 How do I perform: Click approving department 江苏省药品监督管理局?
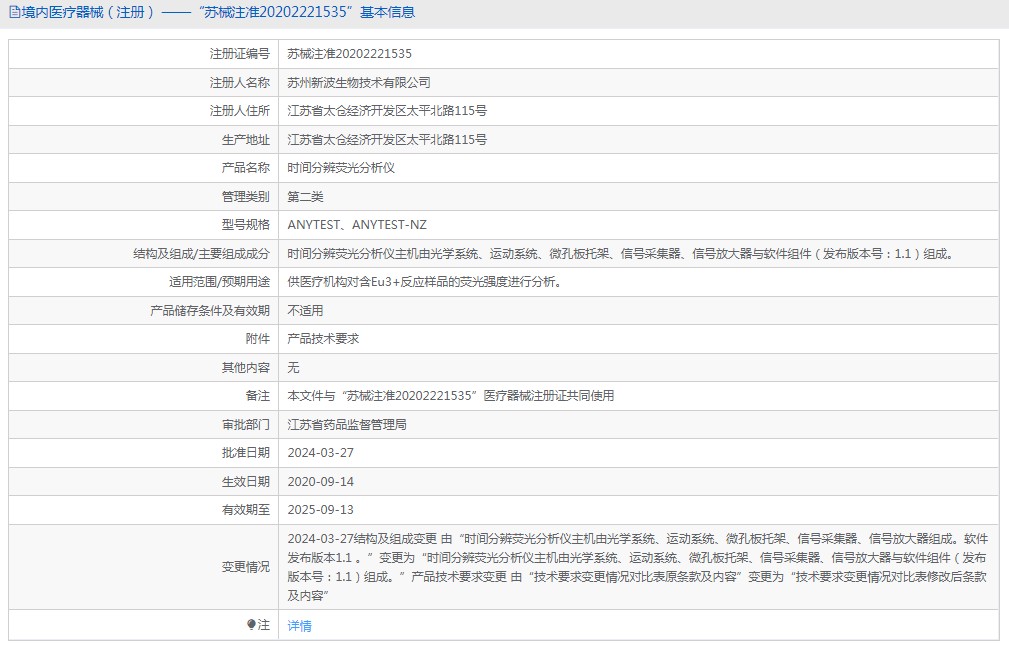tap(347, 425)
